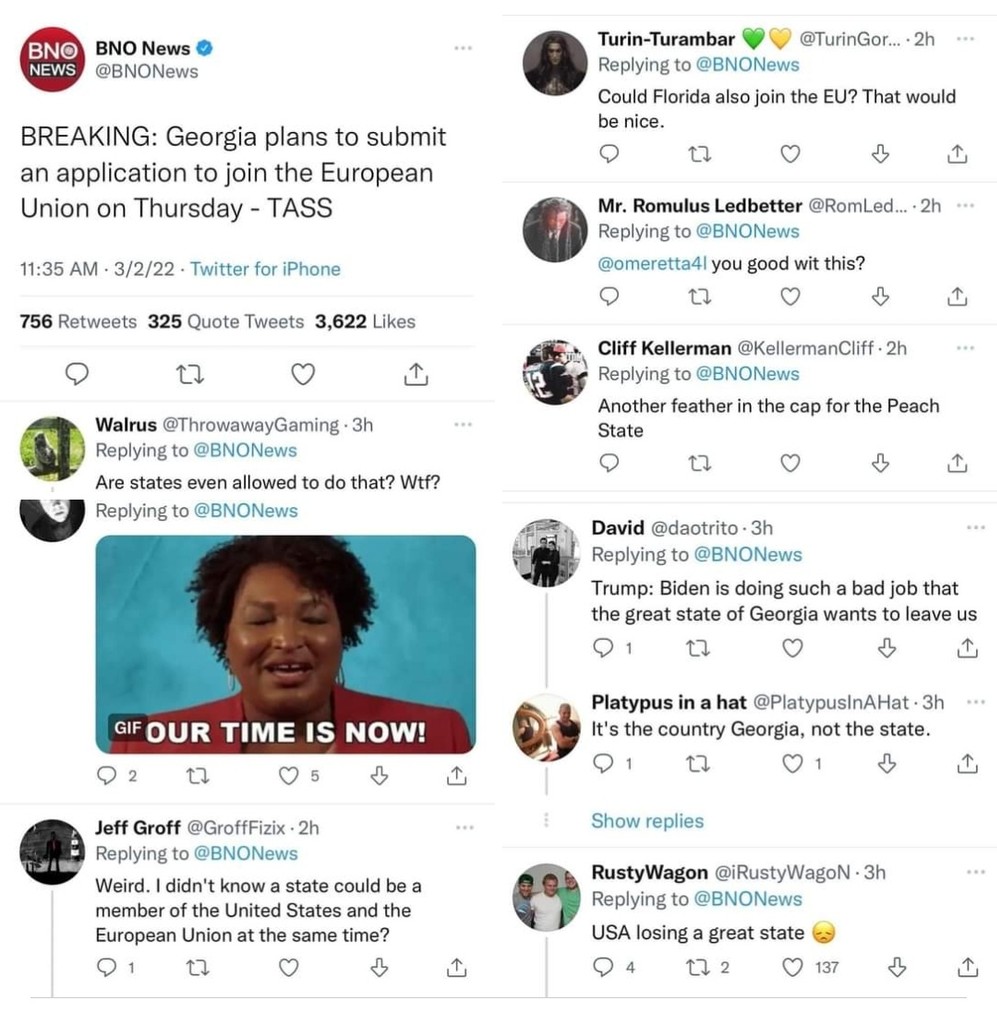
Task: Retweet Platypus in a hat's reply
Action: click(x=698, y=763)
